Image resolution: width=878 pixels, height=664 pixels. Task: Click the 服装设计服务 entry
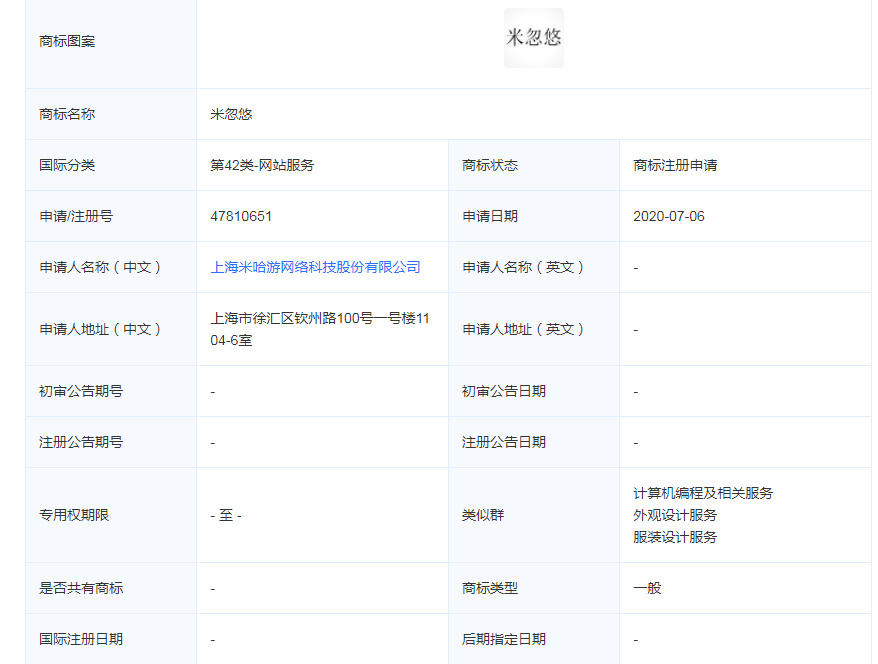[x=675, y=537]
